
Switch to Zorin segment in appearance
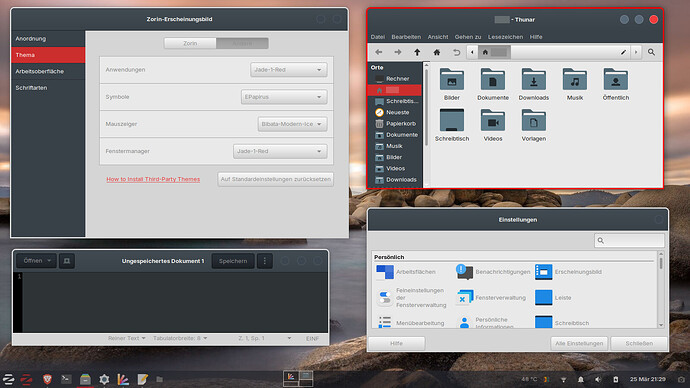coord(190,43)
